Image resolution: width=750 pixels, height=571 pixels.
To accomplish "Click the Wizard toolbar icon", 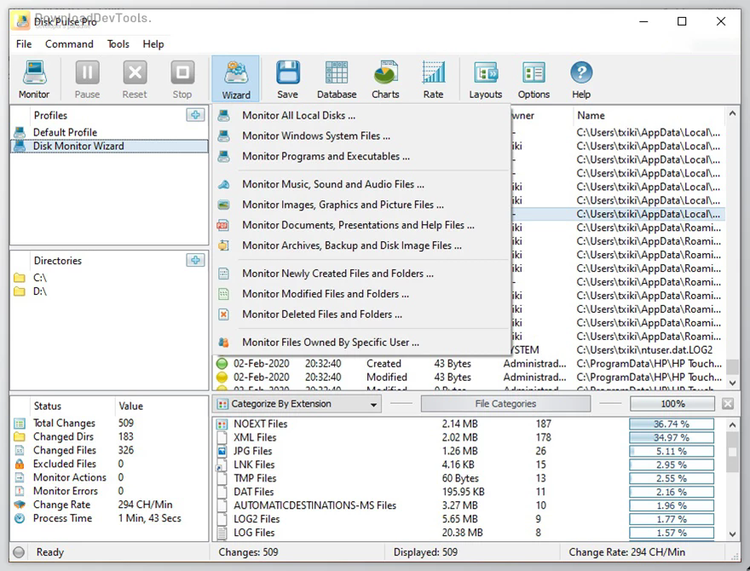I will point(236,79).
